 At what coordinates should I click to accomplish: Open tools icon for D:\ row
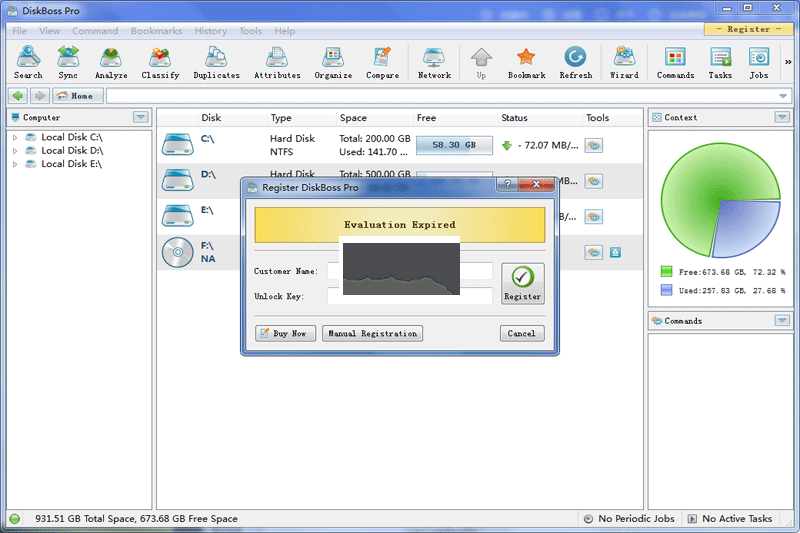tap(593, 181)
